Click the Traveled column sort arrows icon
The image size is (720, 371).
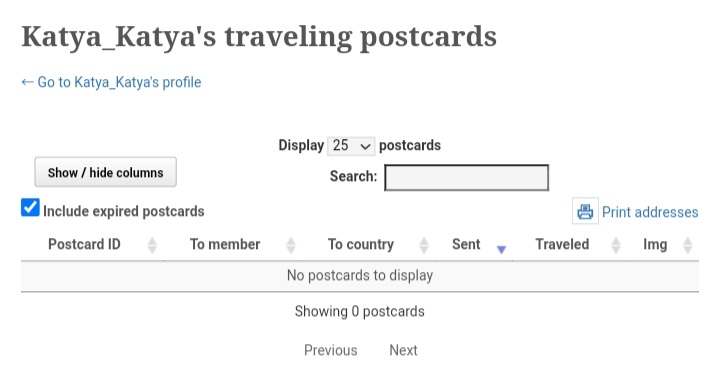click(x=616, y=245)
